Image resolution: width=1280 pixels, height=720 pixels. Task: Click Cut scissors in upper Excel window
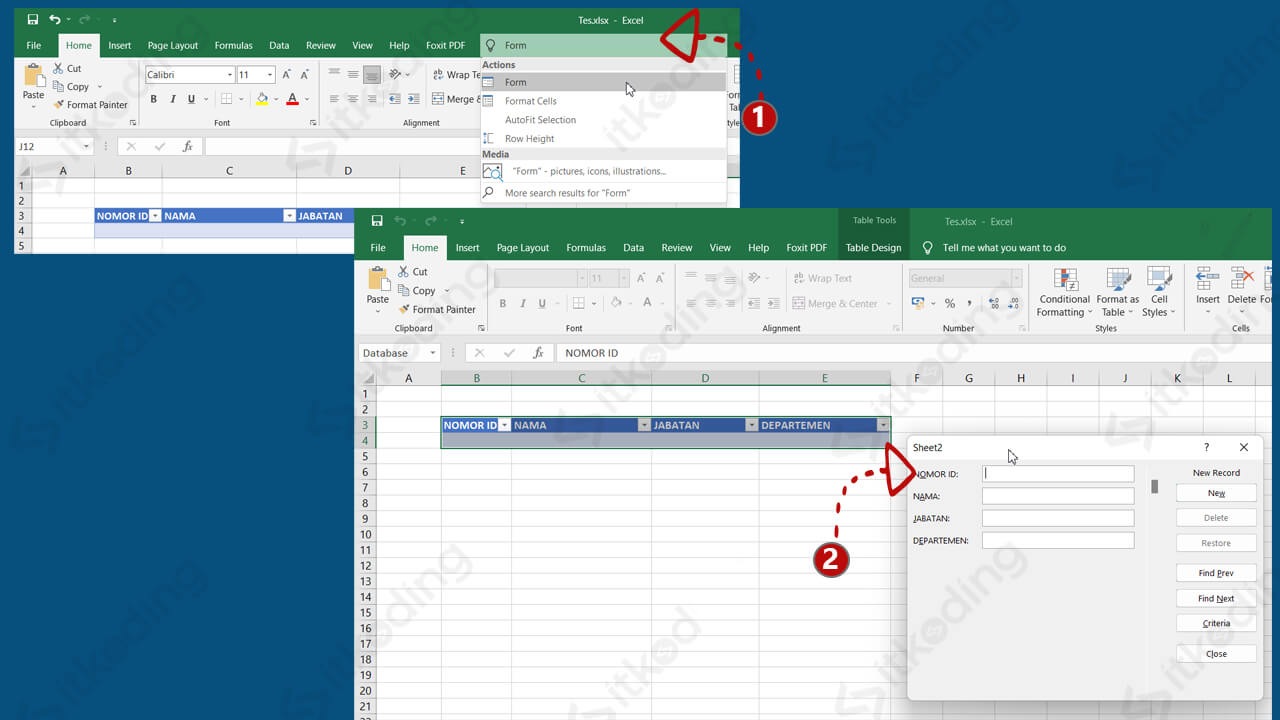click(x=58, y=68)
